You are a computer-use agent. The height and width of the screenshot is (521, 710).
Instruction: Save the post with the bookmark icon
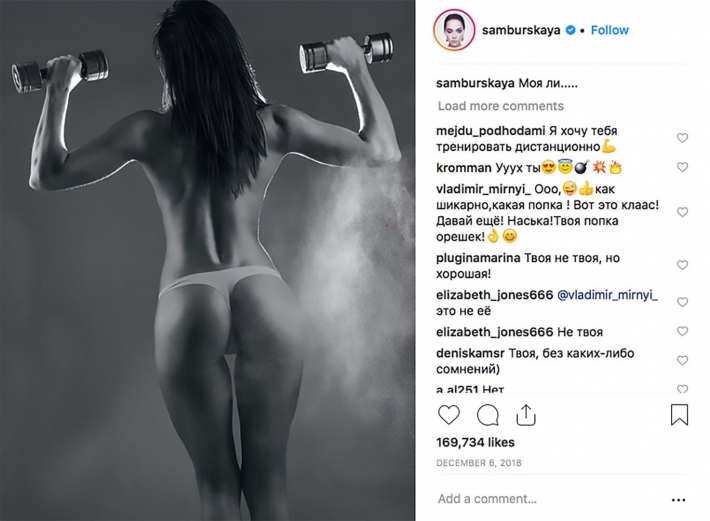679,415
